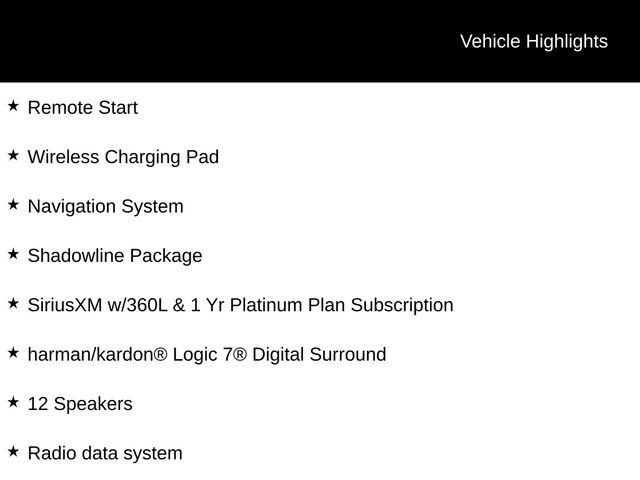Screen dimensions: 640x480
Task: Click the star next to Radio data system
Action: [x=13, y=452]
